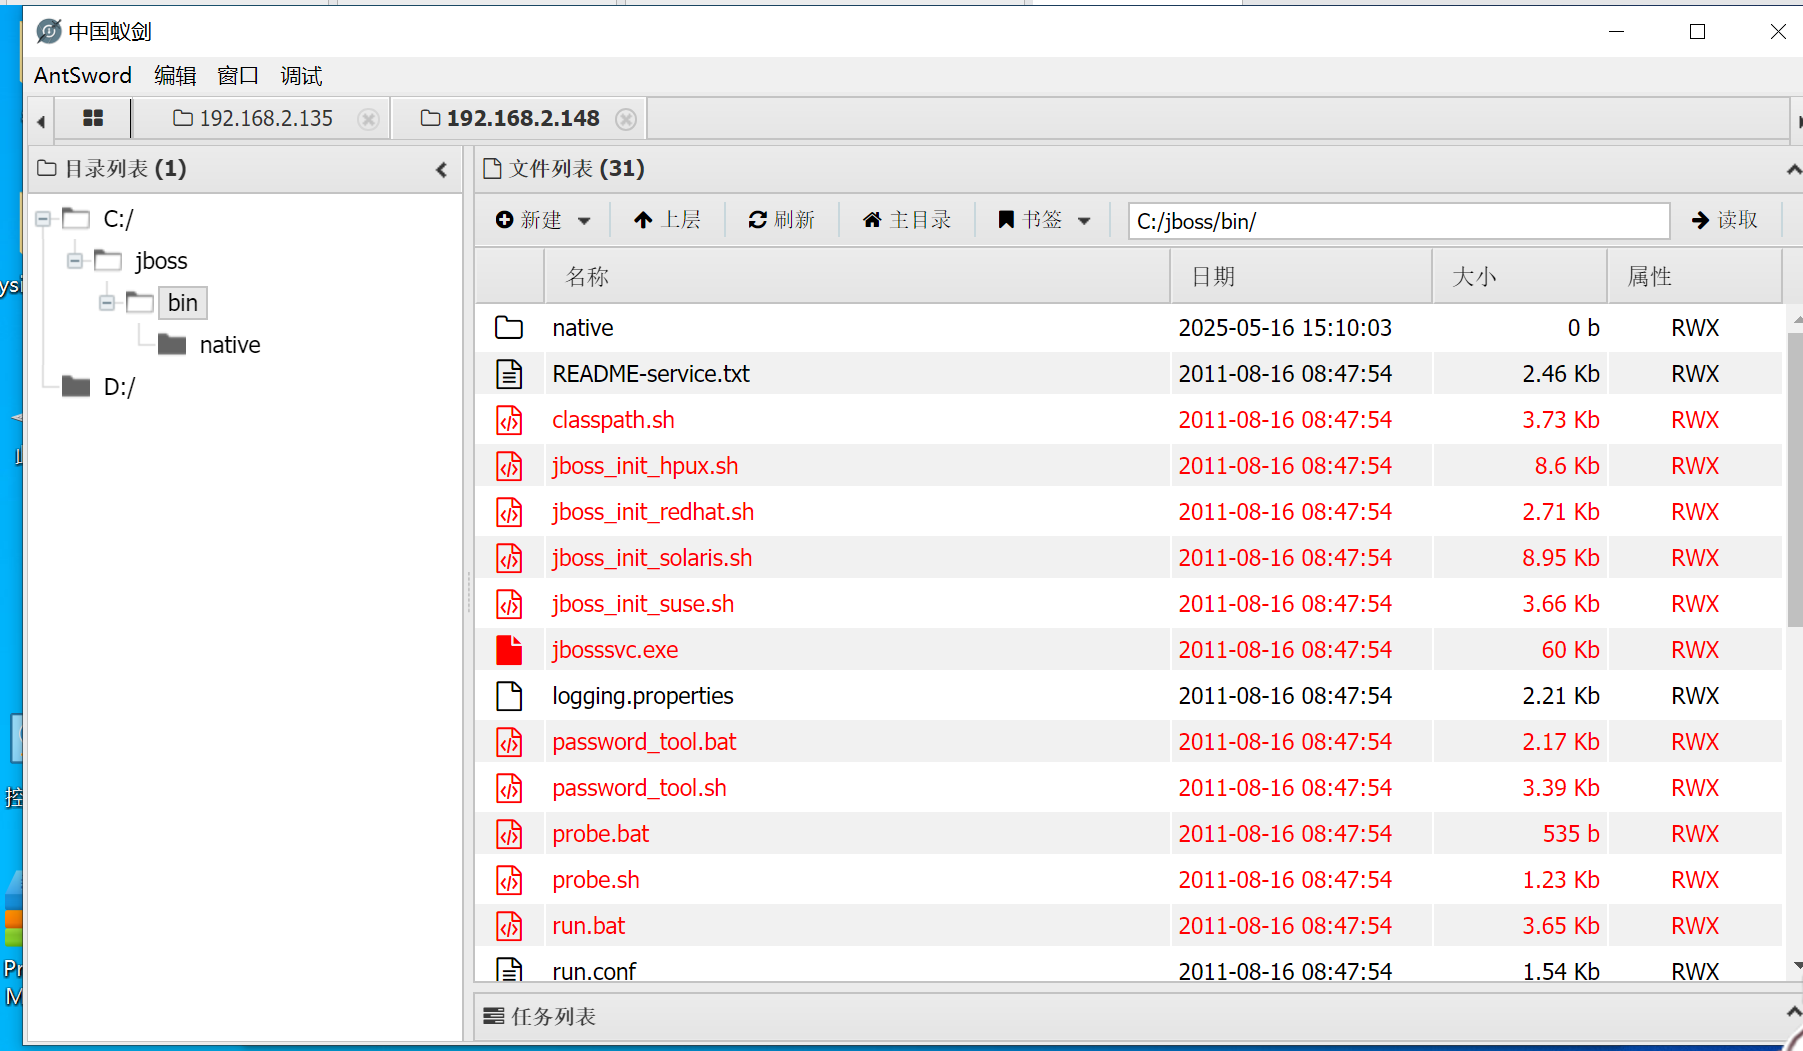Go up with the 上层 button
The width and height of the screenshot is (1803, 1051).
[x=667, y=220]
